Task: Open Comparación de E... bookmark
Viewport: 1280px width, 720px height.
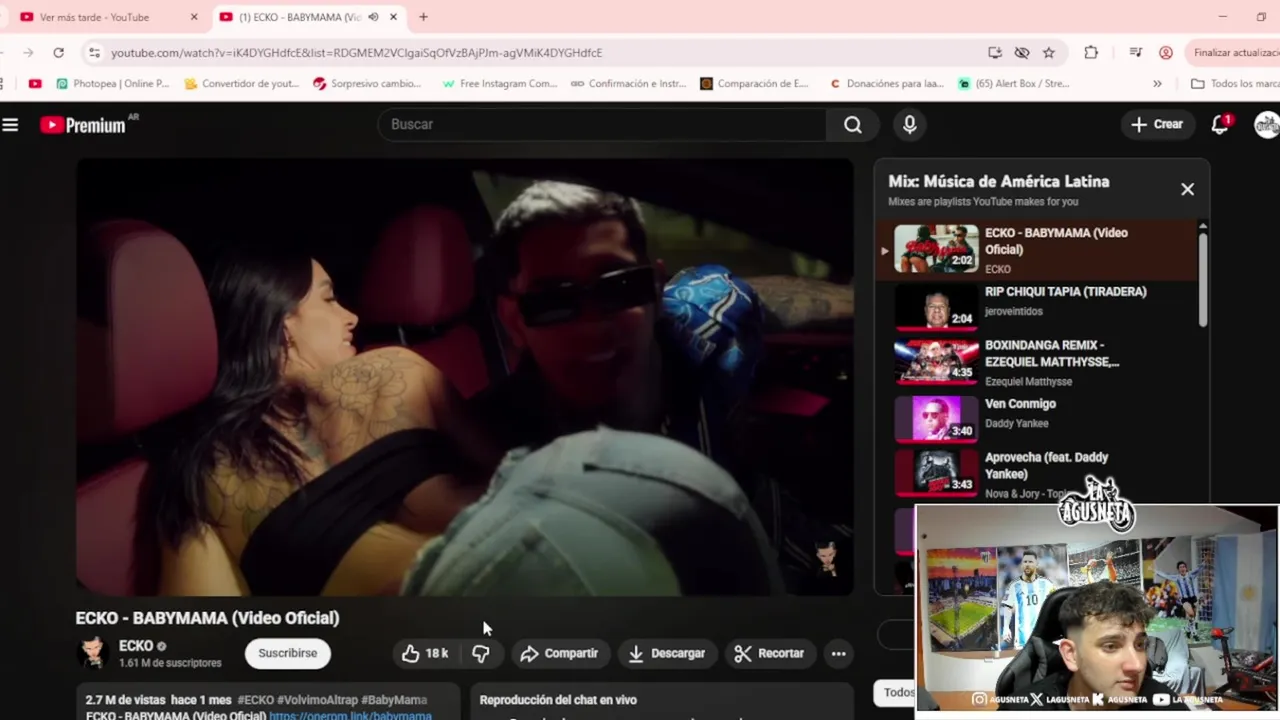Action: (x=754, y=84)
